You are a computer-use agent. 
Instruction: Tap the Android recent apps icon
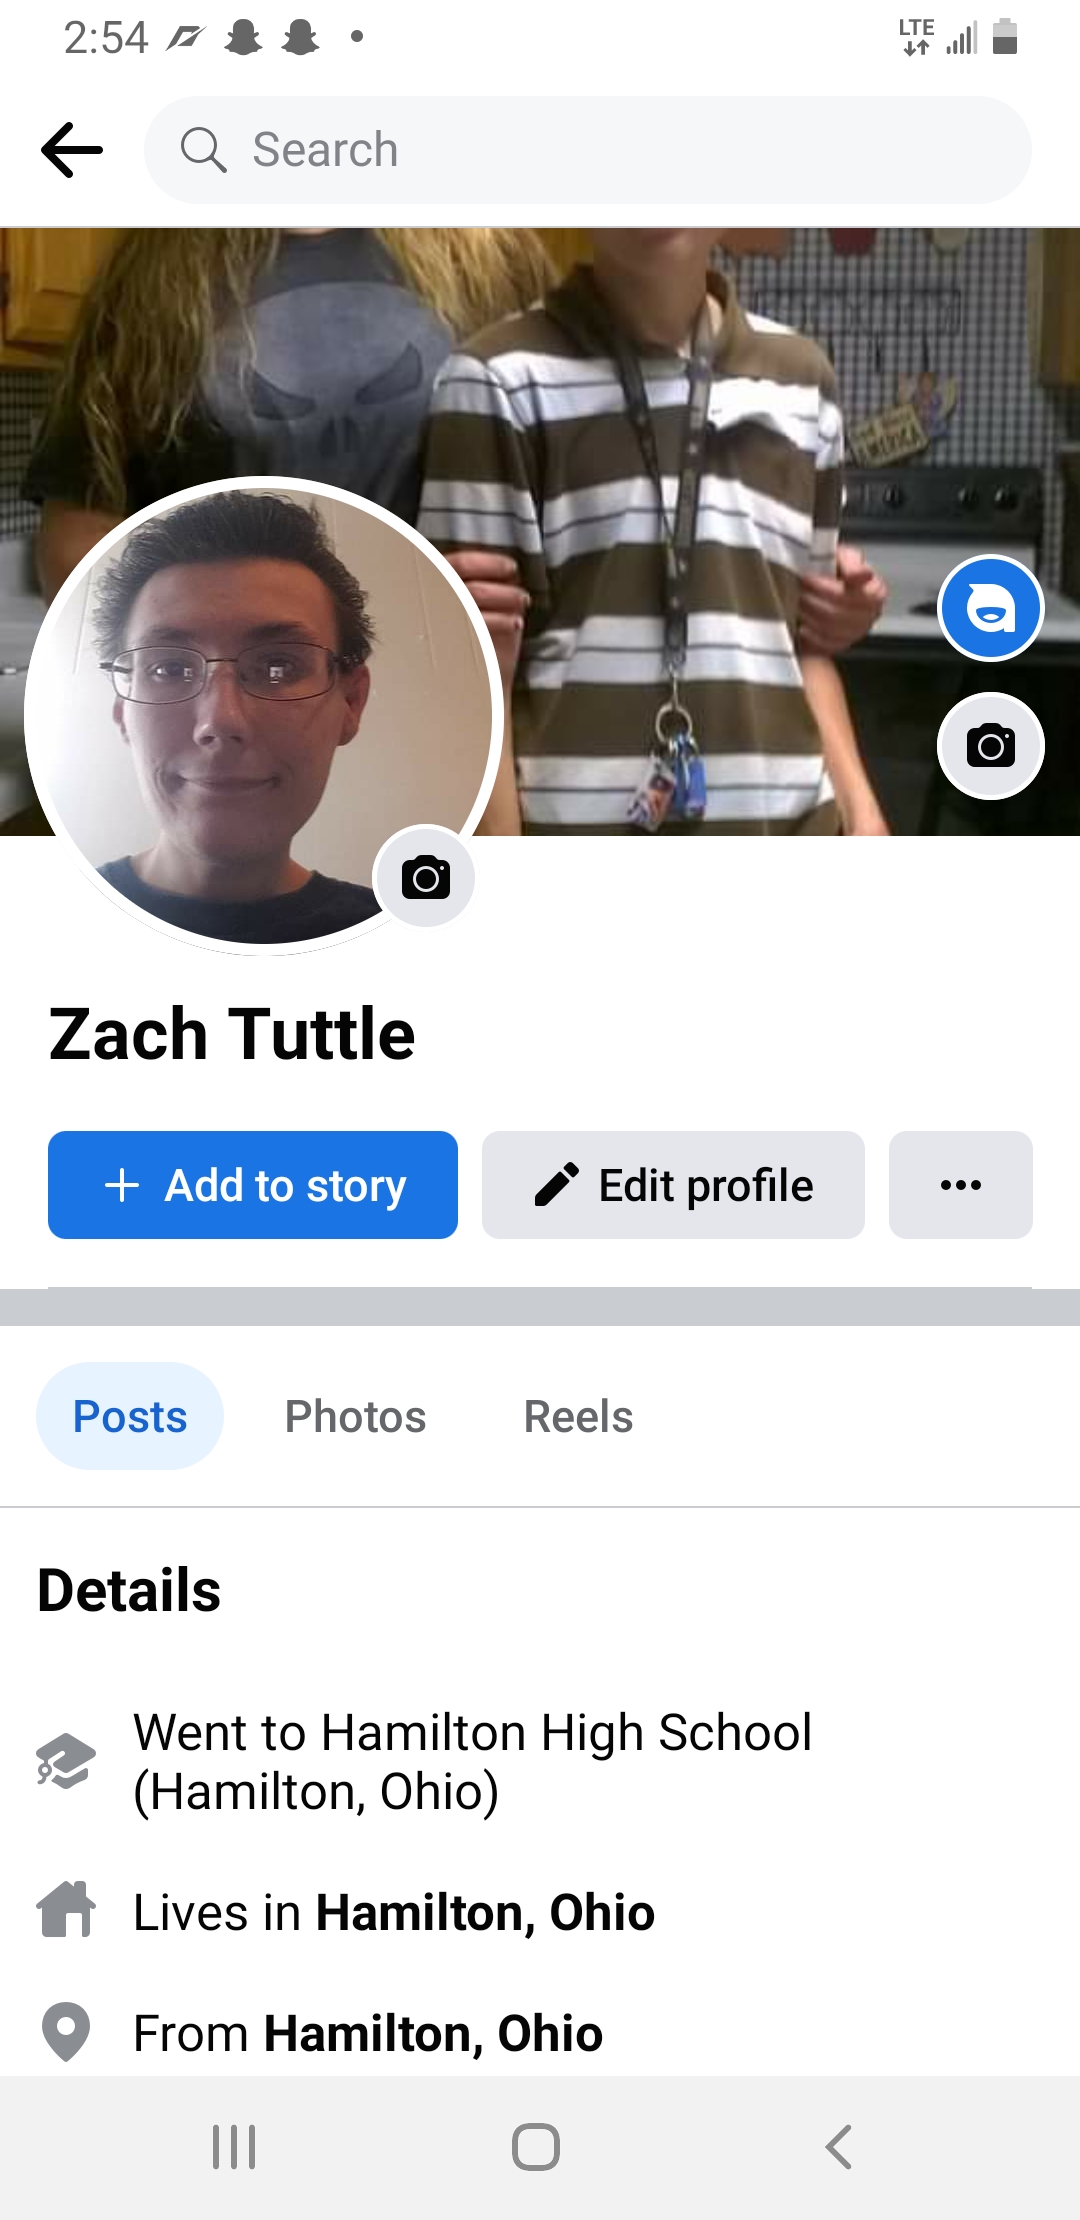tap(234, 2147)
